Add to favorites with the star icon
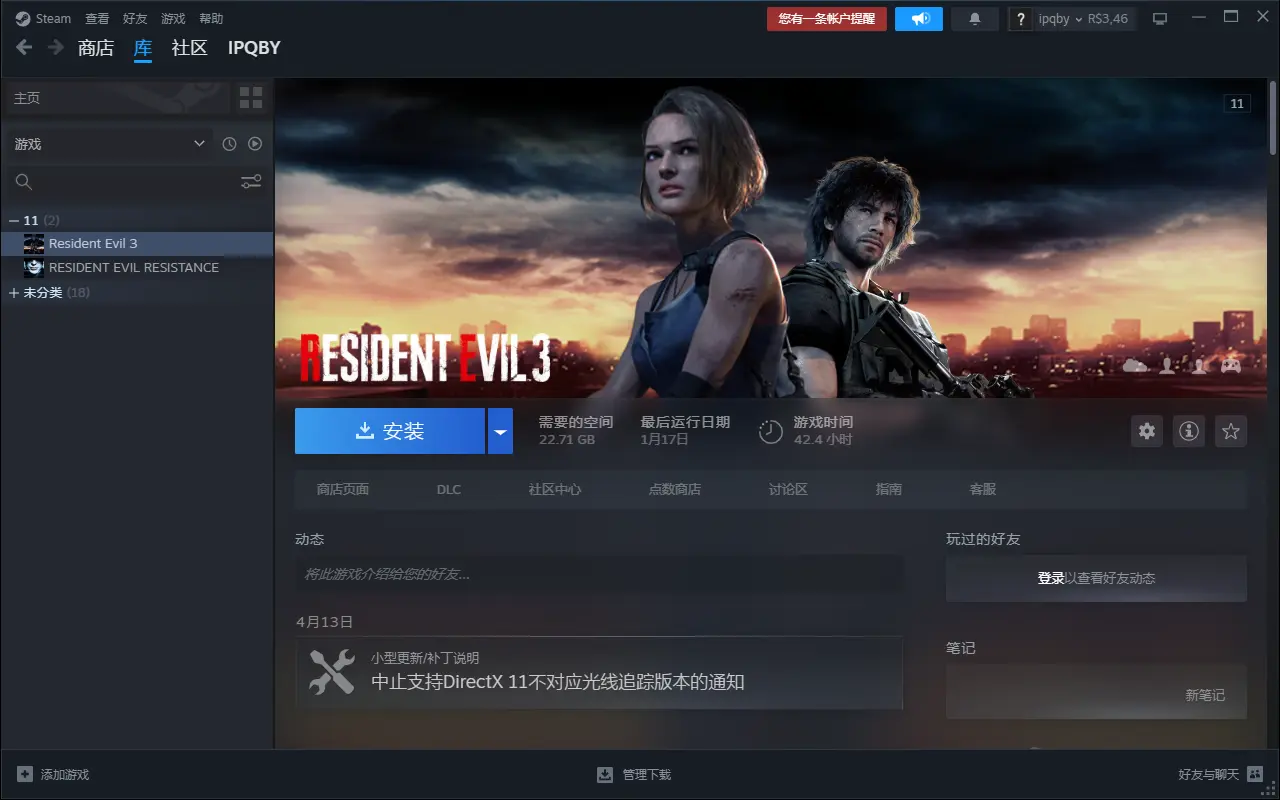Viewport: 1280px width, 800px height. point(1231,431)
